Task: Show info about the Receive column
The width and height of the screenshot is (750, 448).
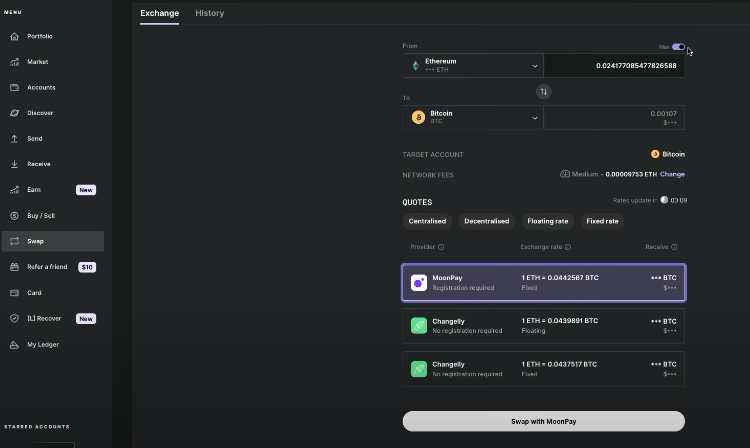Action: pyautogui.click(x=674, y=247)
